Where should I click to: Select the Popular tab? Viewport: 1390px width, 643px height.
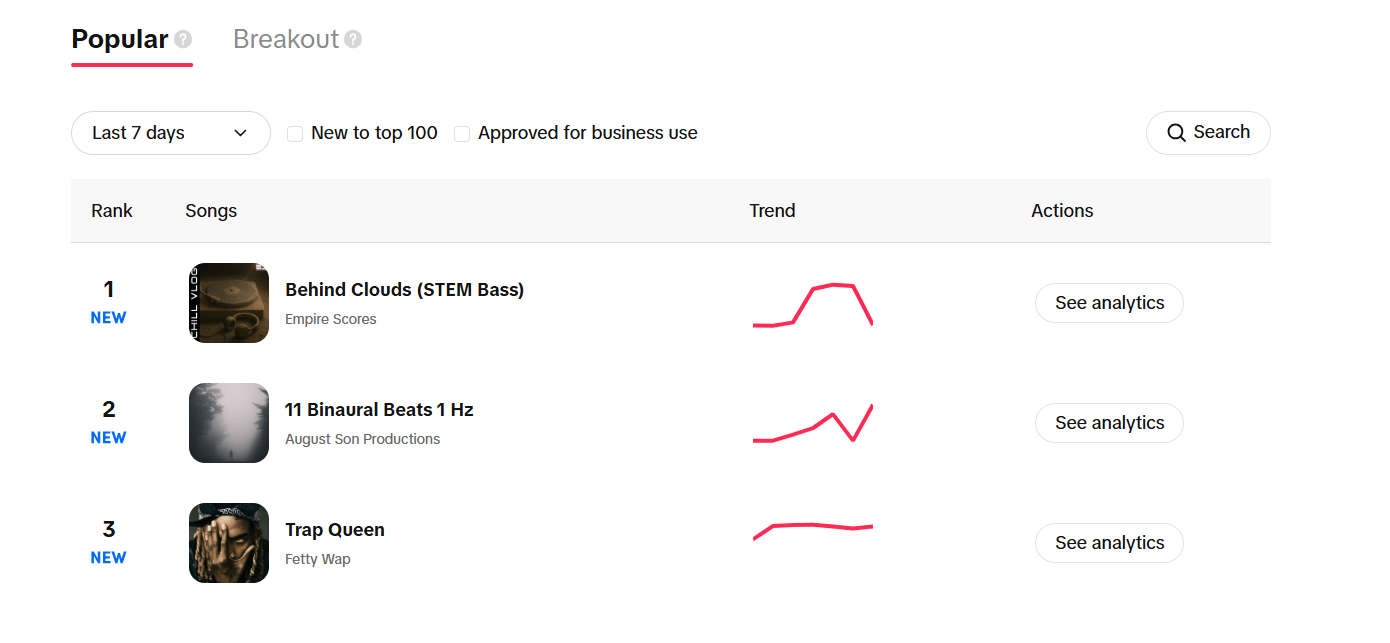120,39
